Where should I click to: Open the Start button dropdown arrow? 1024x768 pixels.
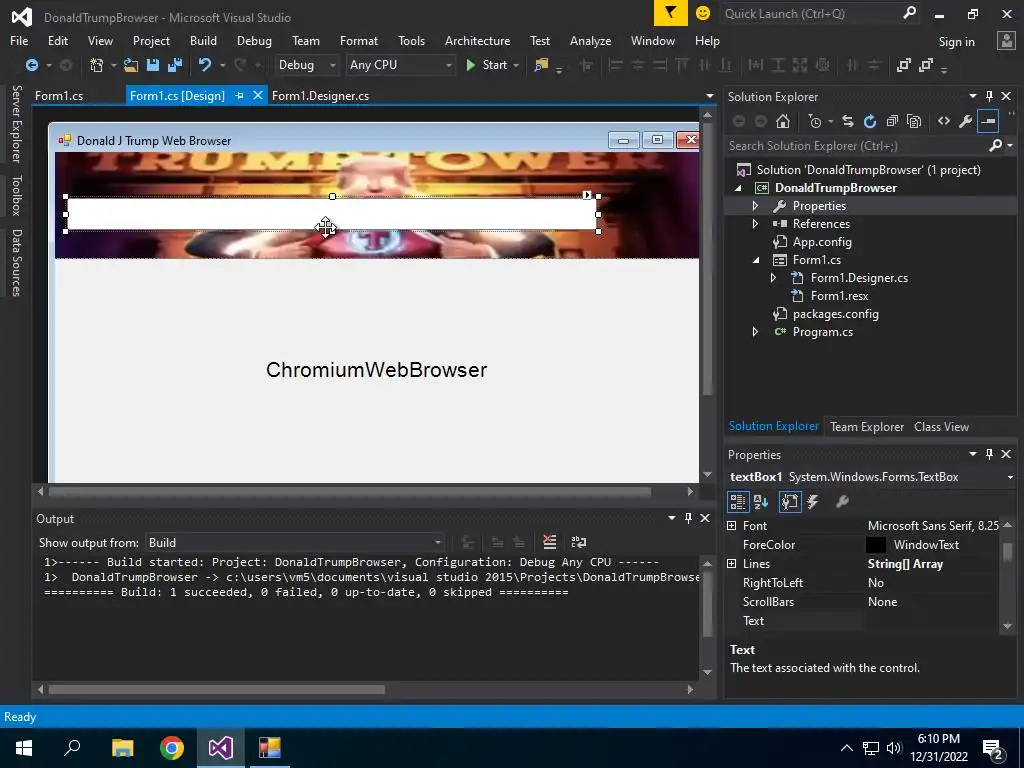(516, 65)
